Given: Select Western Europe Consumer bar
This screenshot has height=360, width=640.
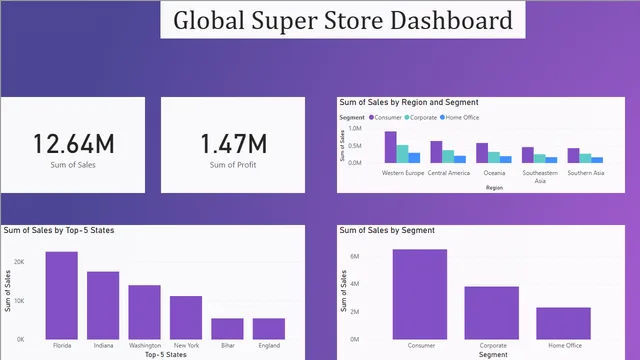Looking at the screenshot, I should [x=391, y=147].
